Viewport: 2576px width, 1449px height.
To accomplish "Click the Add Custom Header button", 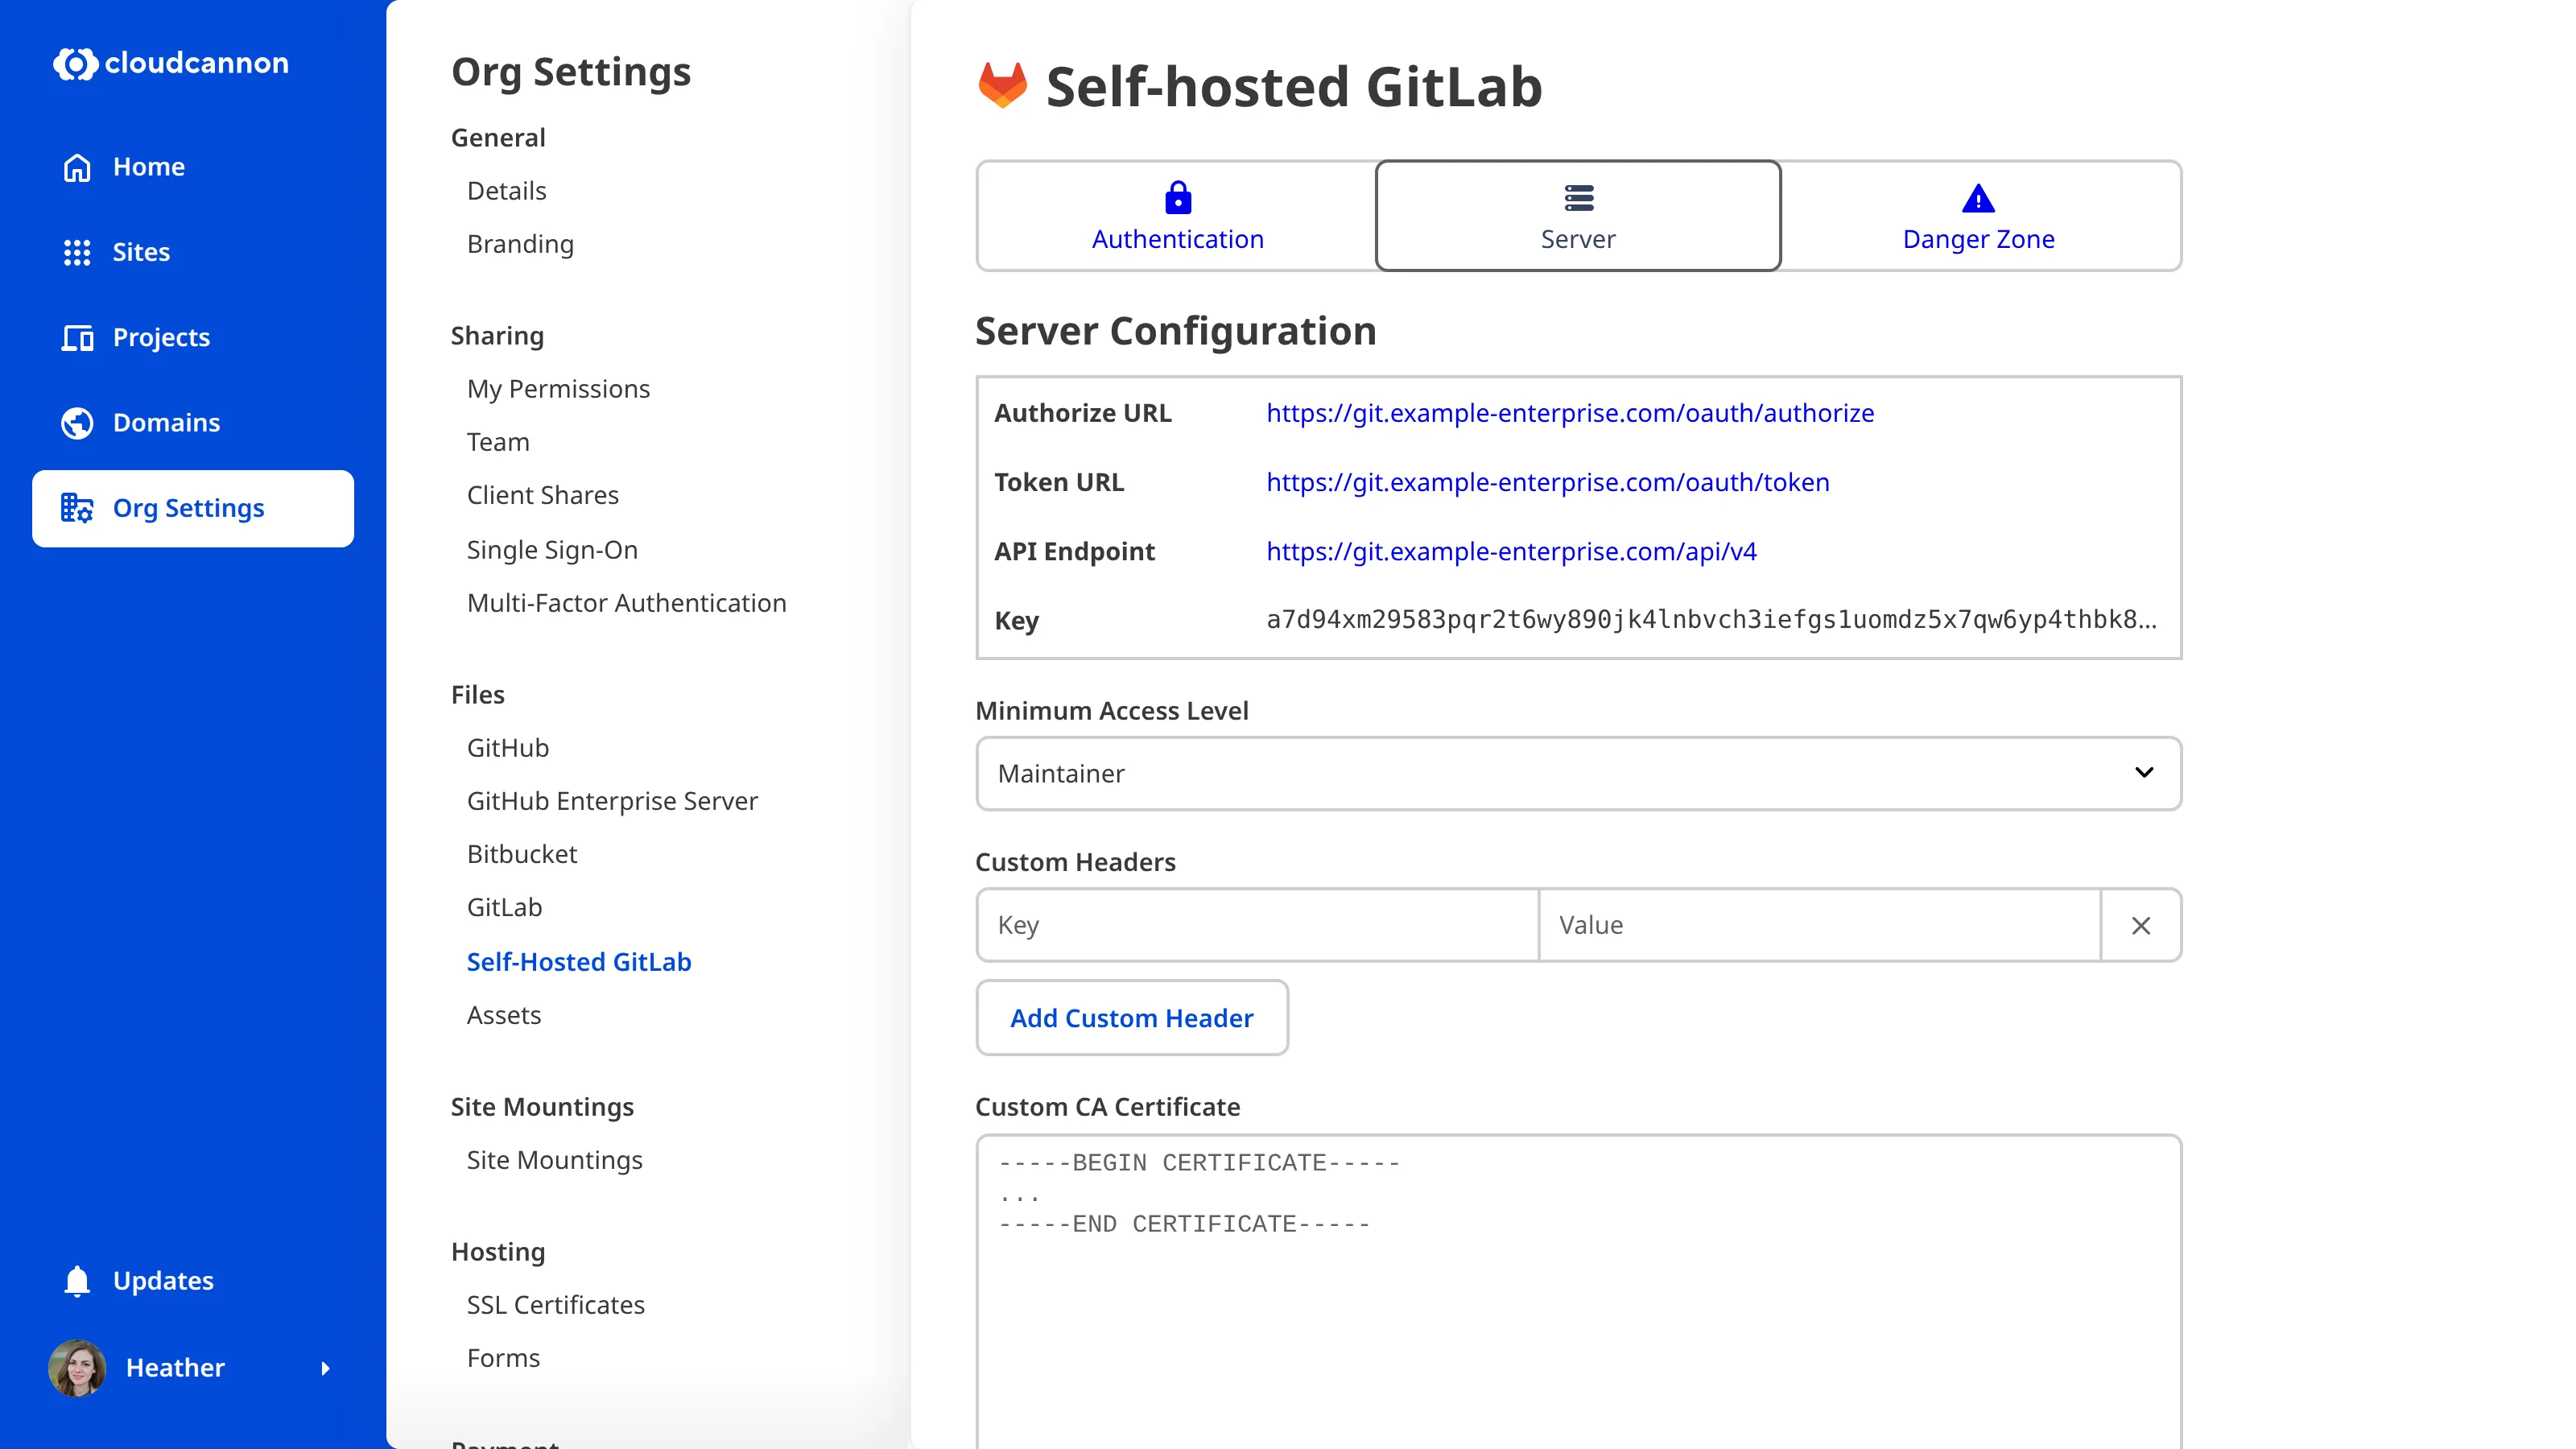I will point(1131,1017).
